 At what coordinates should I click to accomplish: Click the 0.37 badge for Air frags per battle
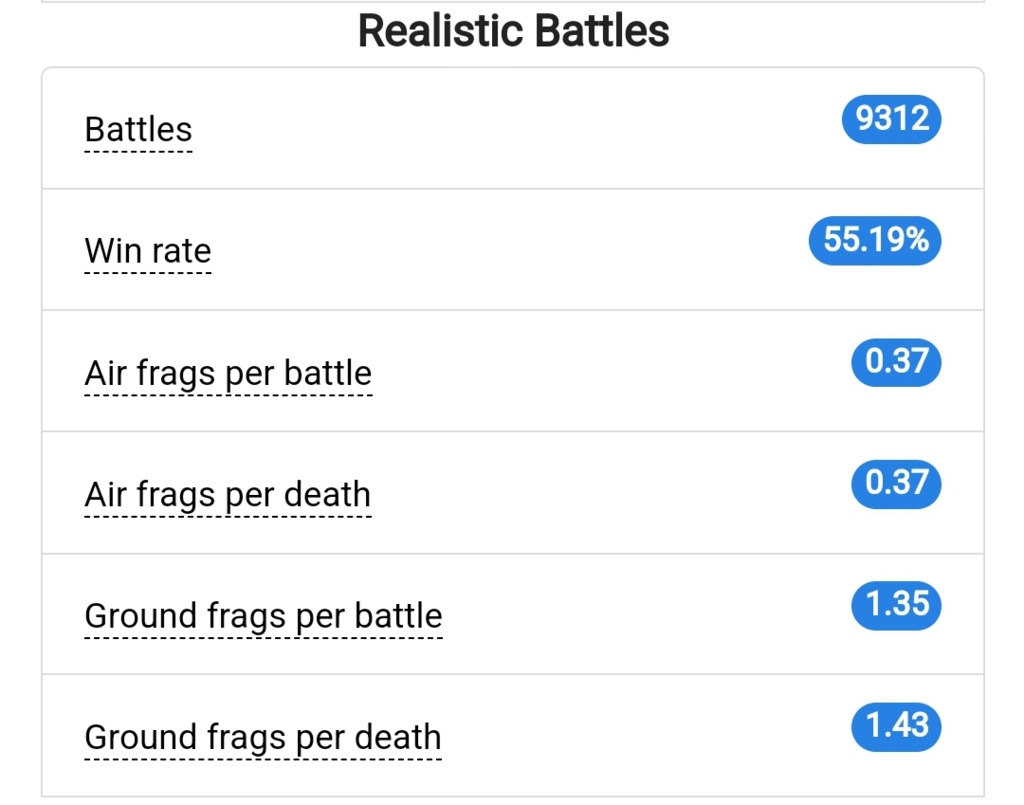[896, 362]
